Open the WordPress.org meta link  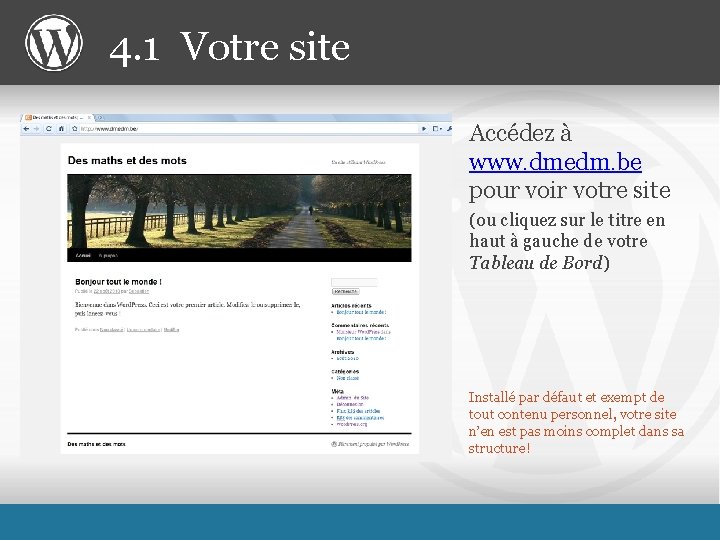click(x=352, y=424)
